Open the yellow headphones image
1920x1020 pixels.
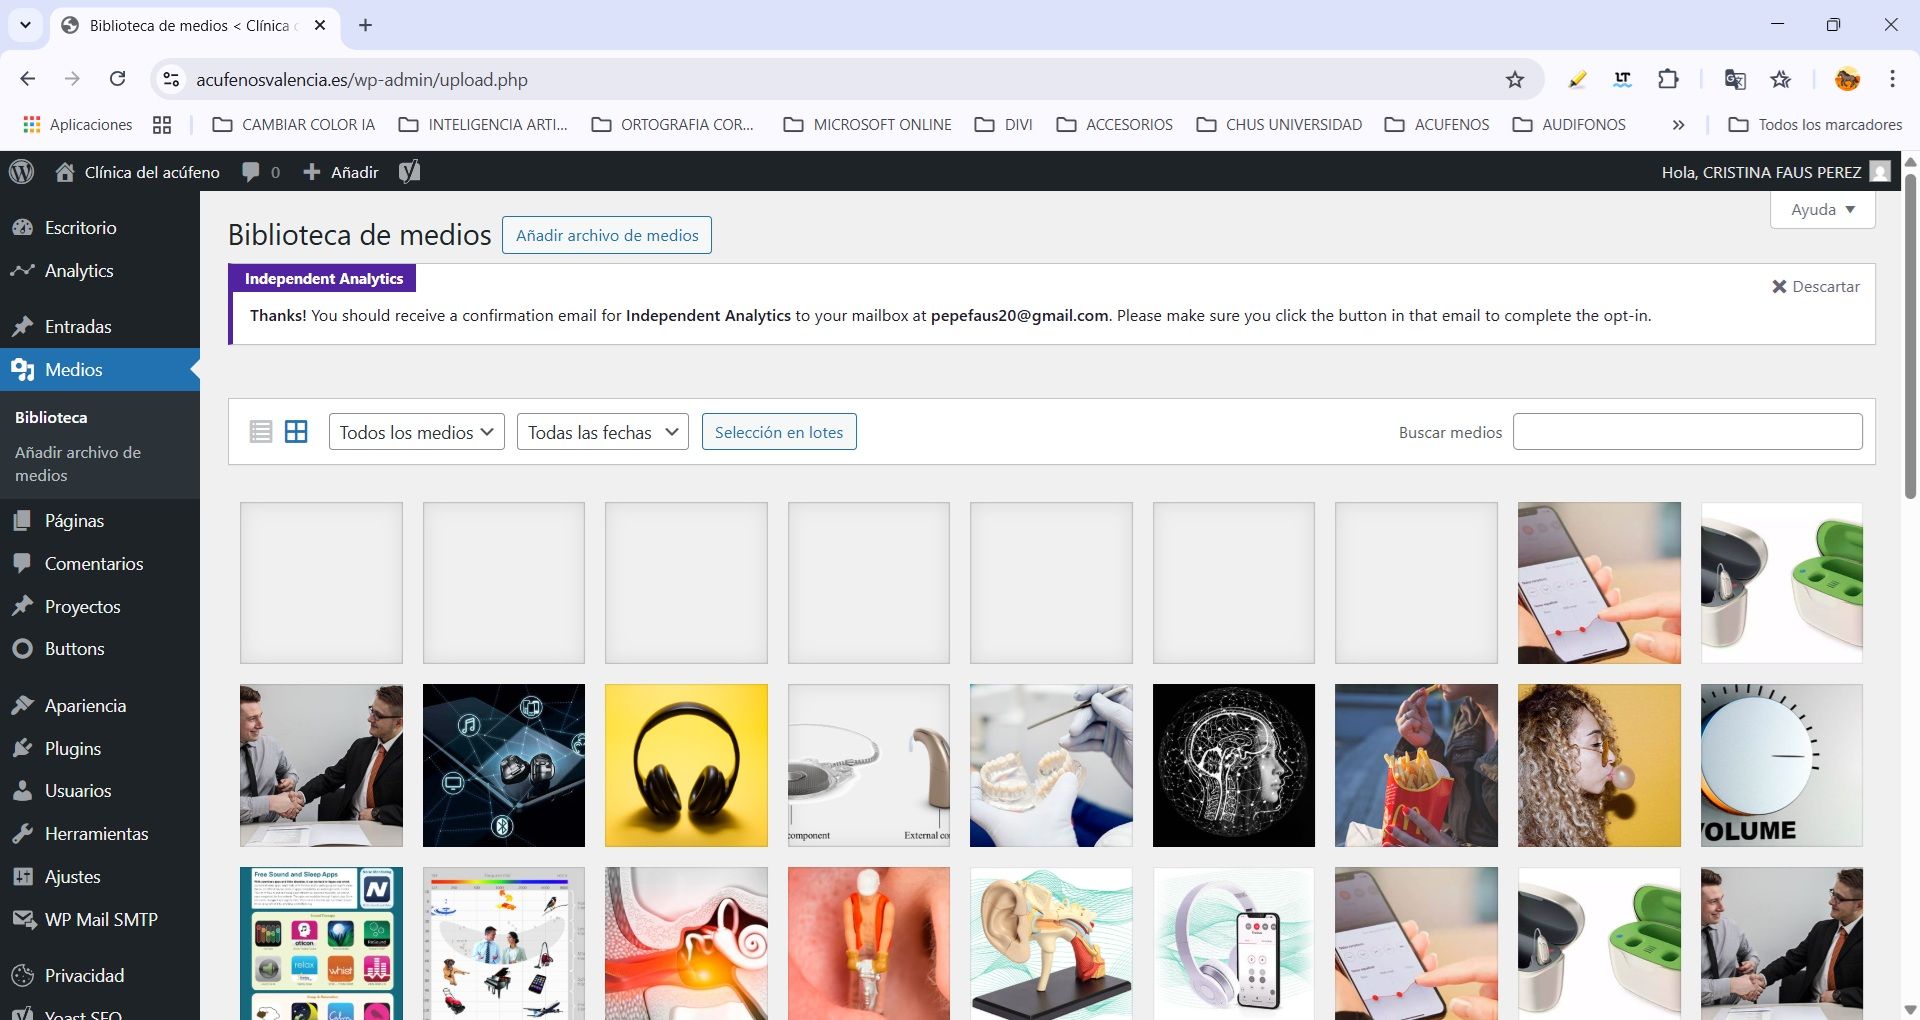pyautogui.click(x=686, y=766)
